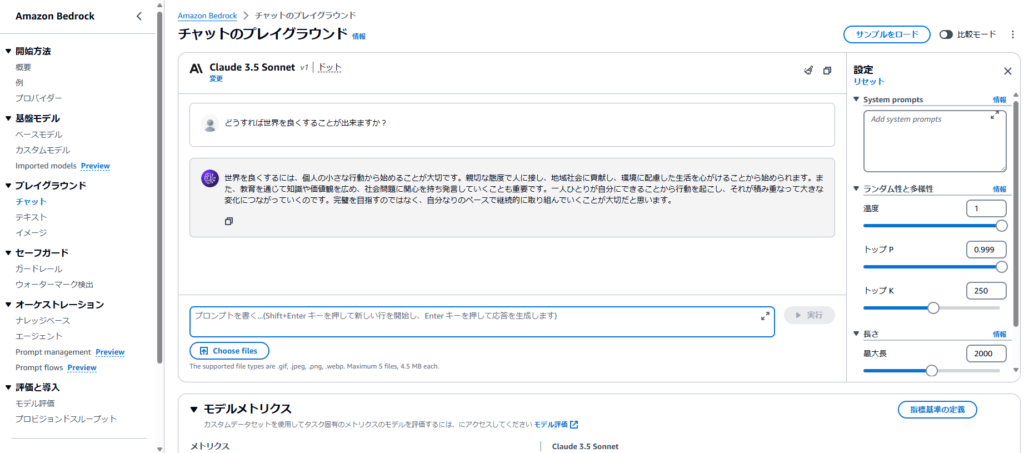Screen dimensions: 1024x453
Task: Click the Anthropic logo beside Claude 3.5 Sonnet
Action: click(x=196, y=68)
